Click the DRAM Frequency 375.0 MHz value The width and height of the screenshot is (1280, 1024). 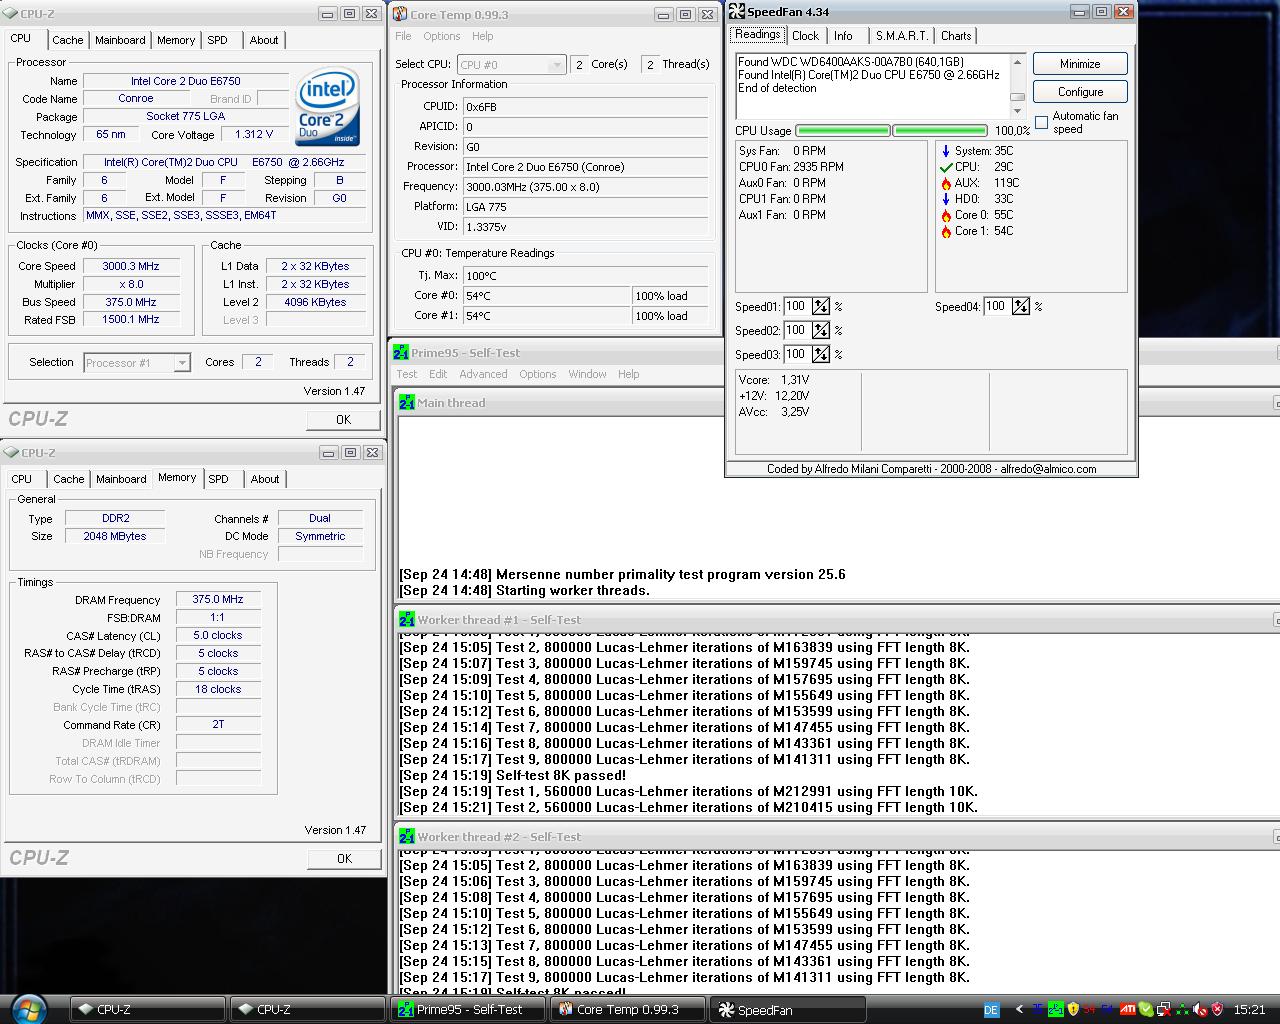(218, 599)
